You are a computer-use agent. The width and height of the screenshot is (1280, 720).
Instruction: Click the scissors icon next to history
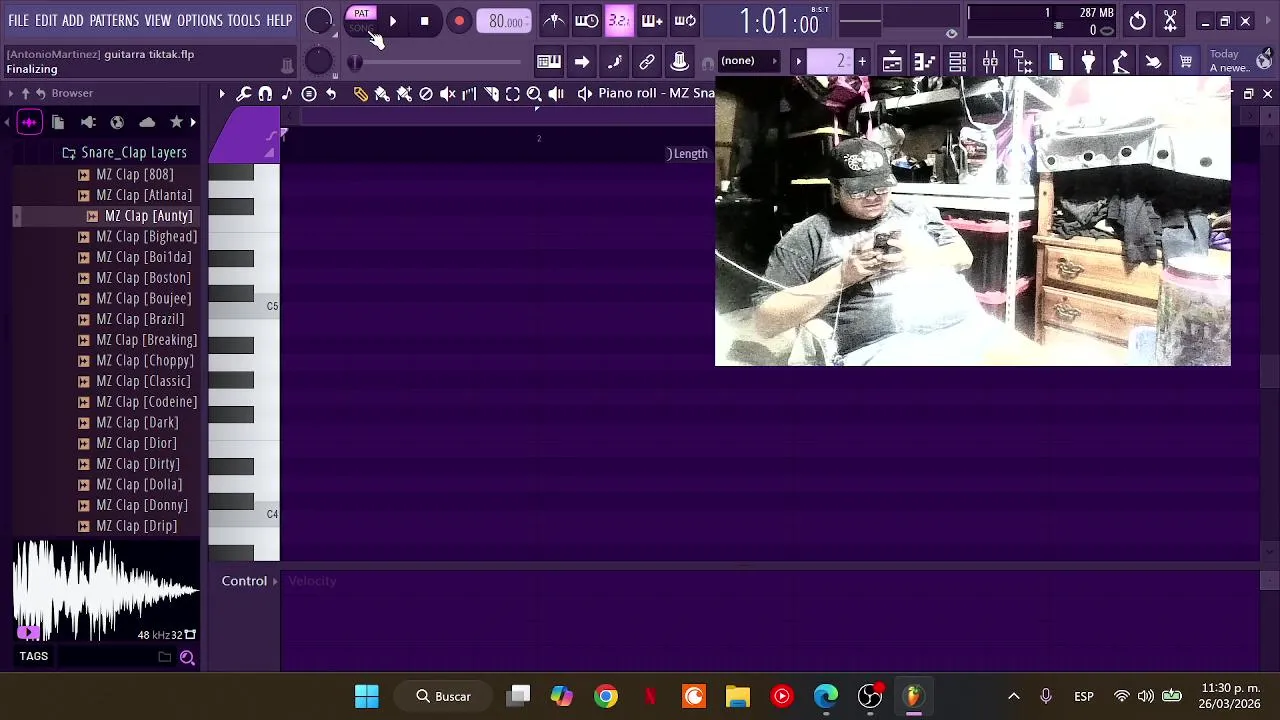coord(1171,21)
